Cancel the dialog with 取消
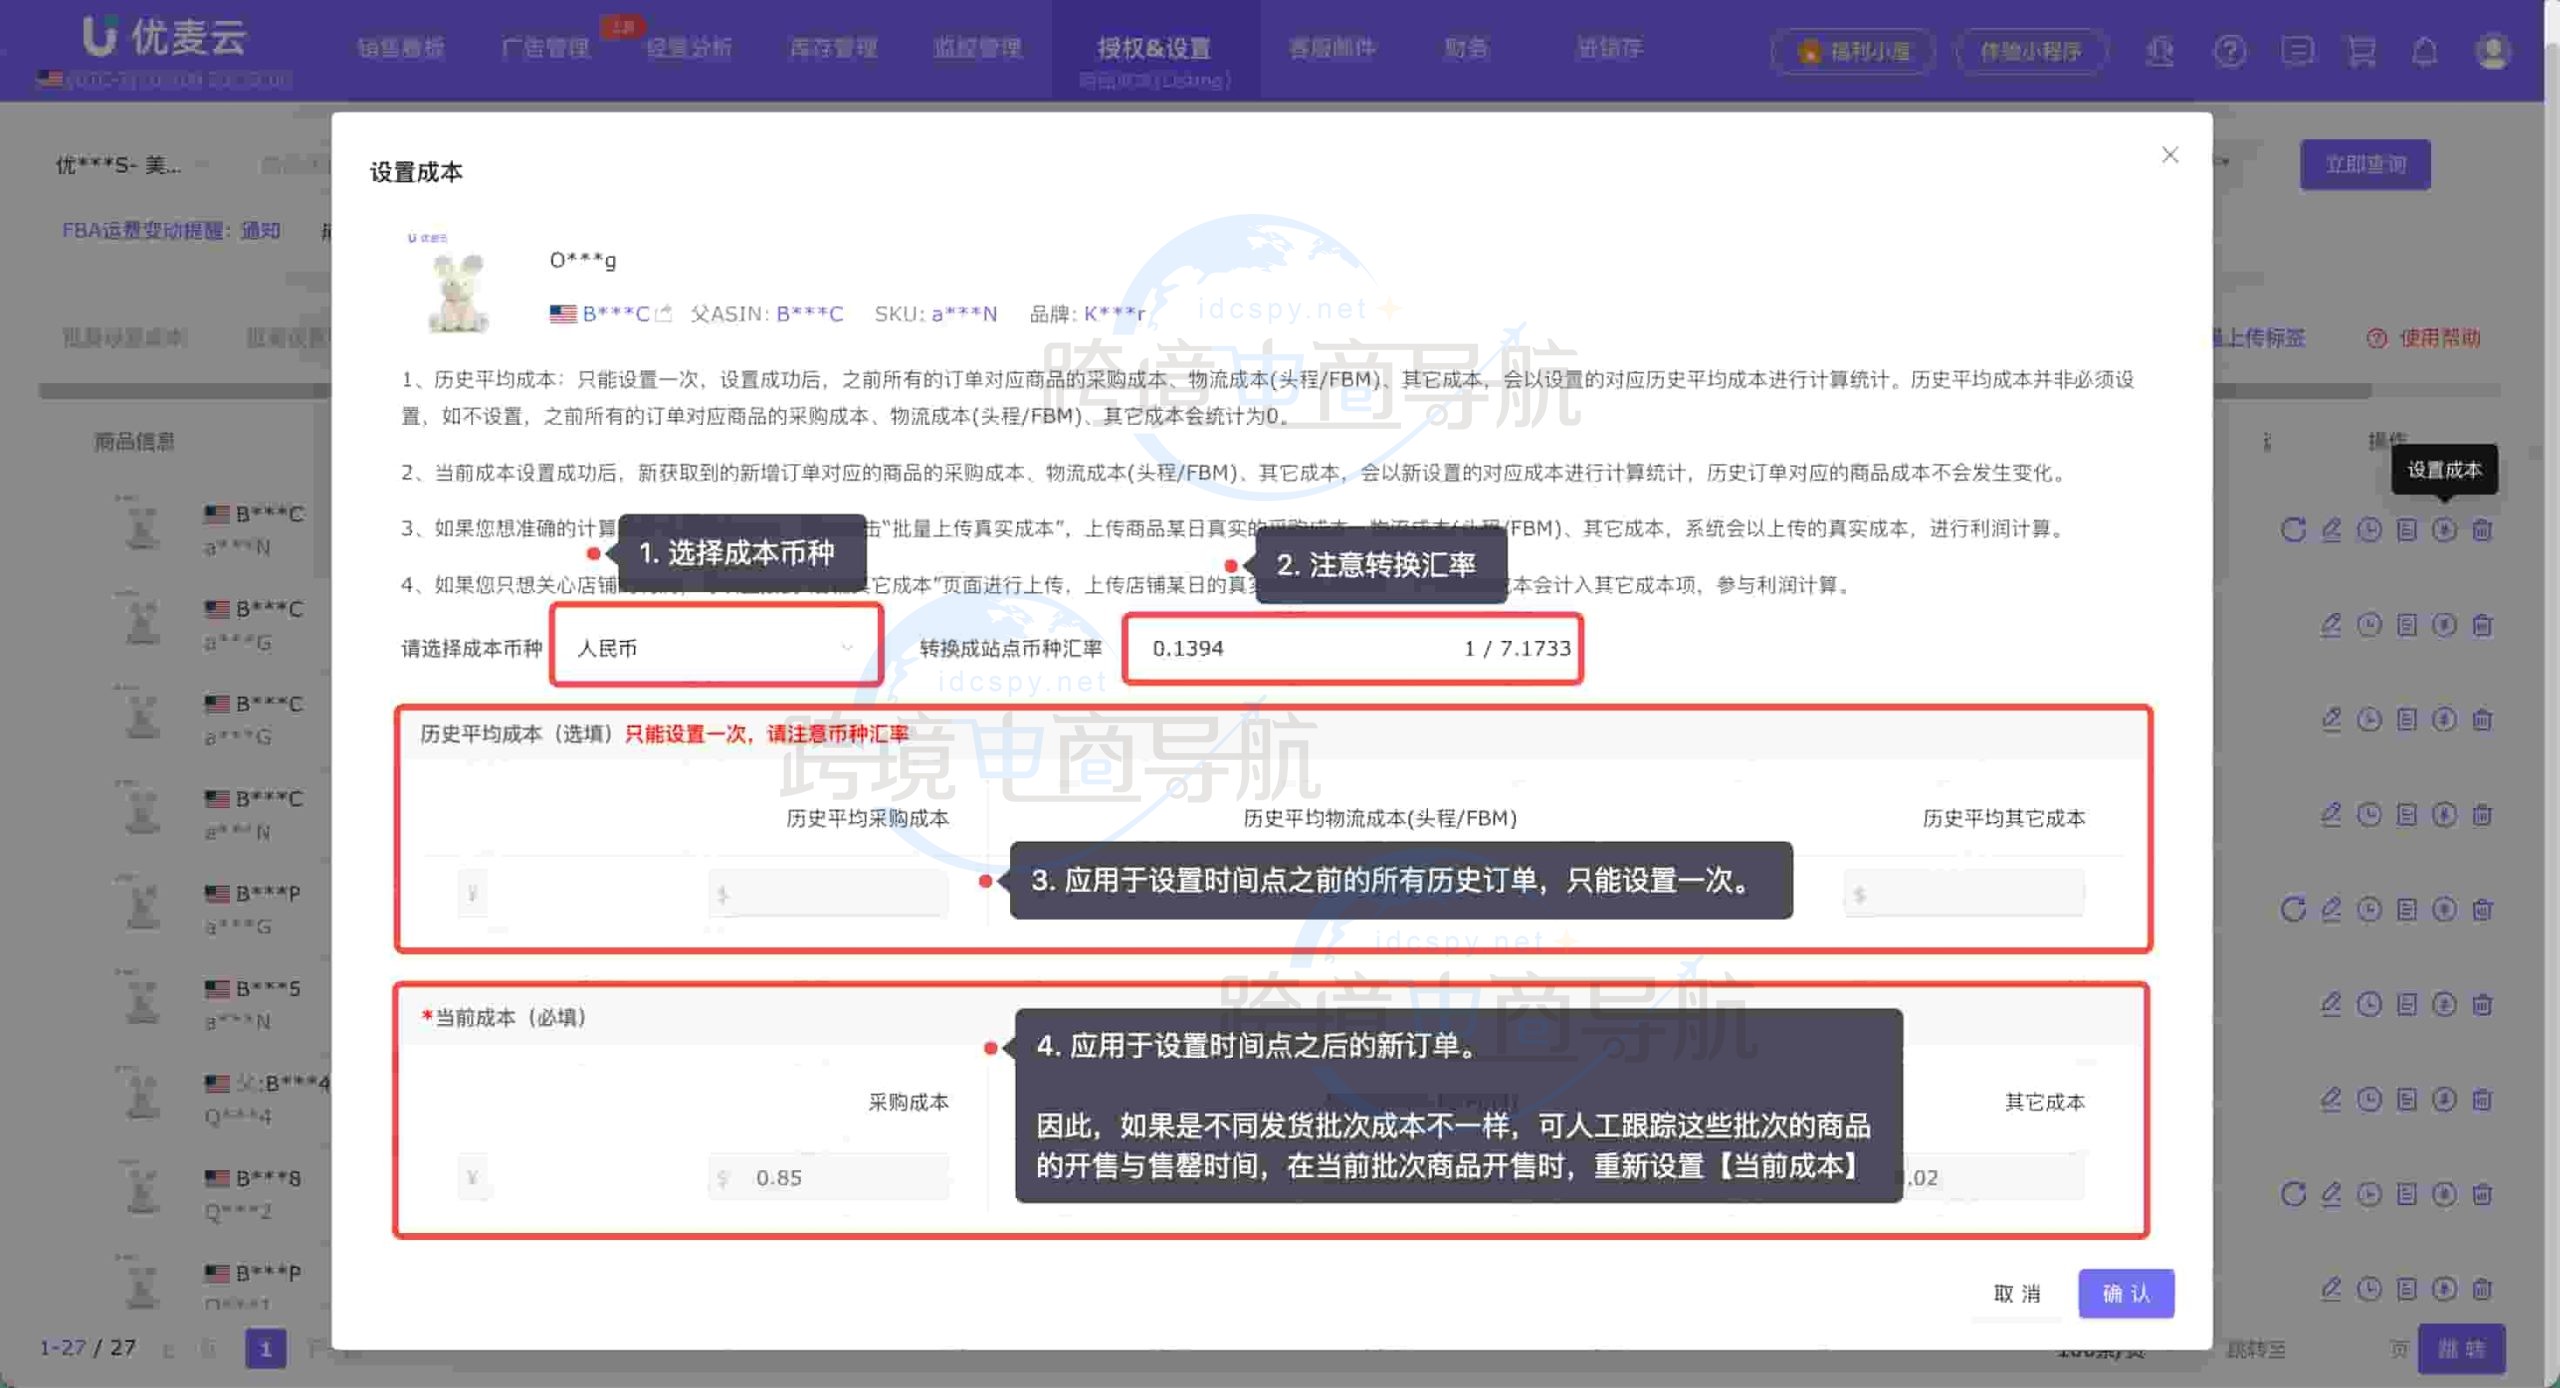Viewport: 2560px width, 1388px height. click(2016, 1293)
